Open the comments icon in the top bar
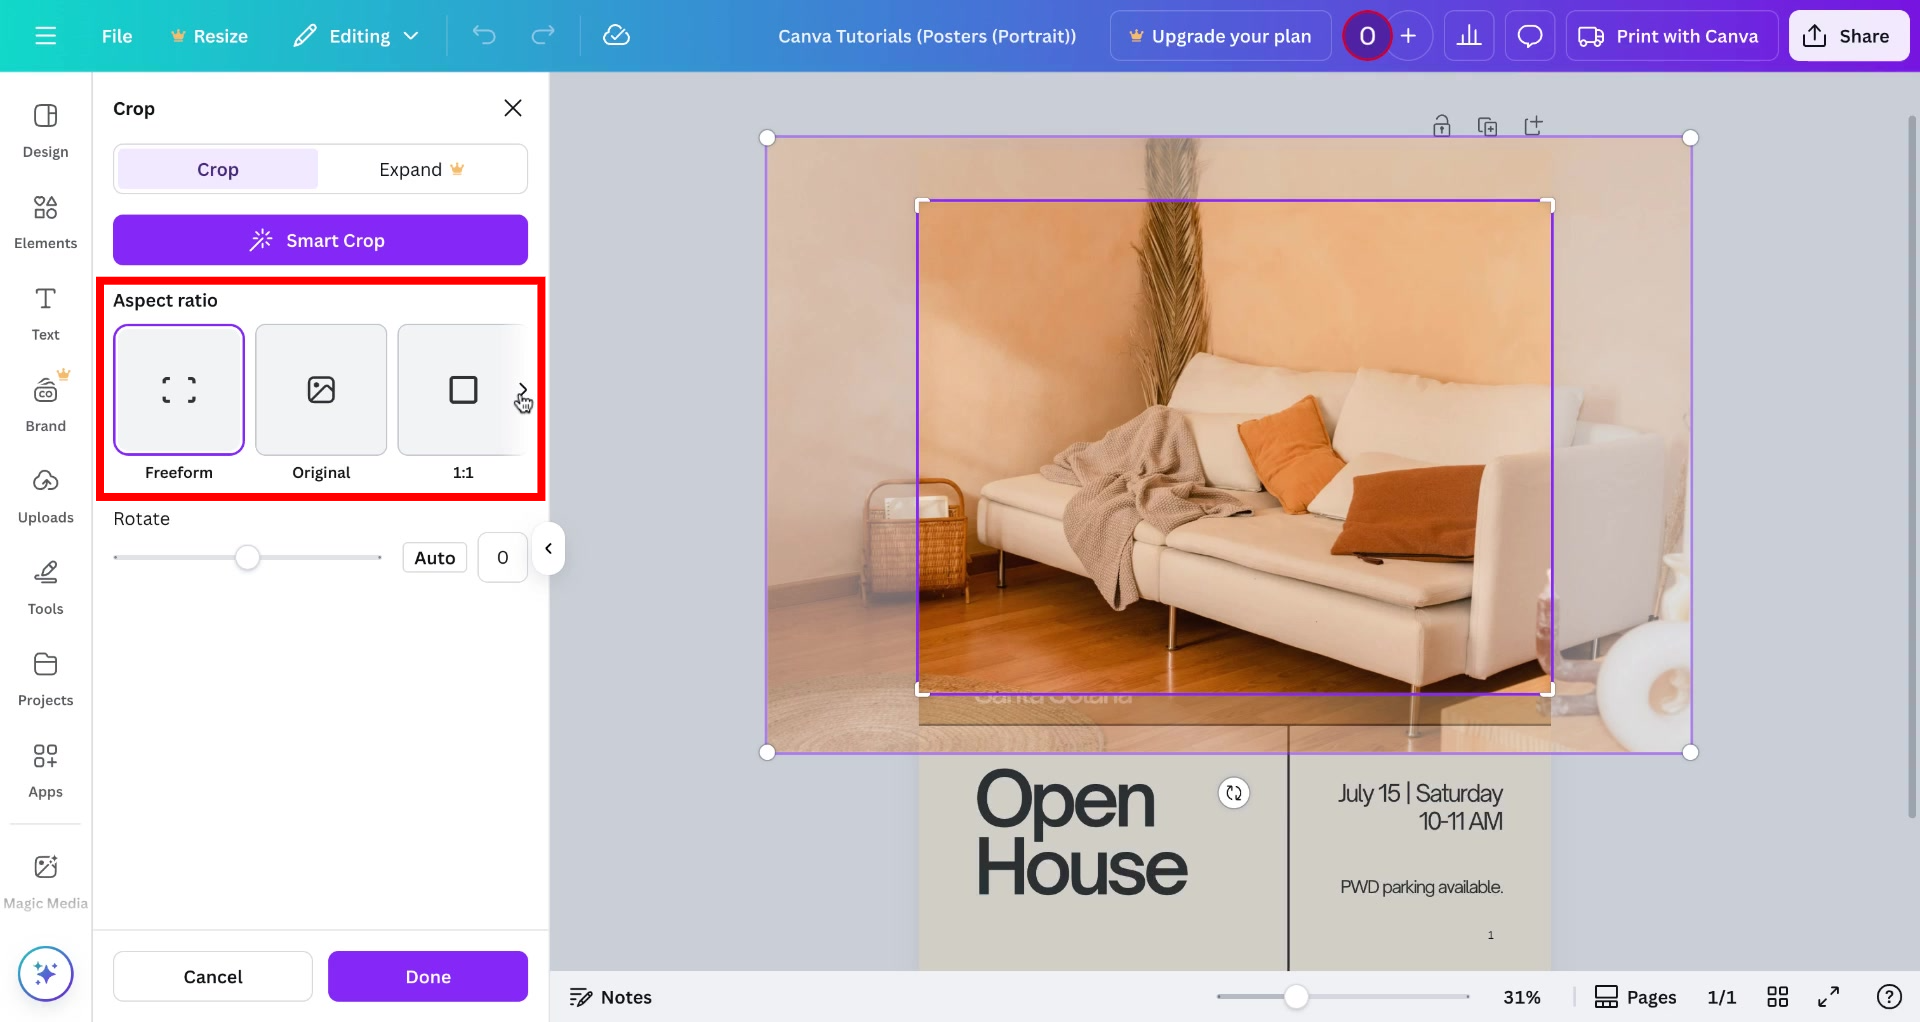This screenshot has height=1022, width=1920. [x=1530, y=35]
